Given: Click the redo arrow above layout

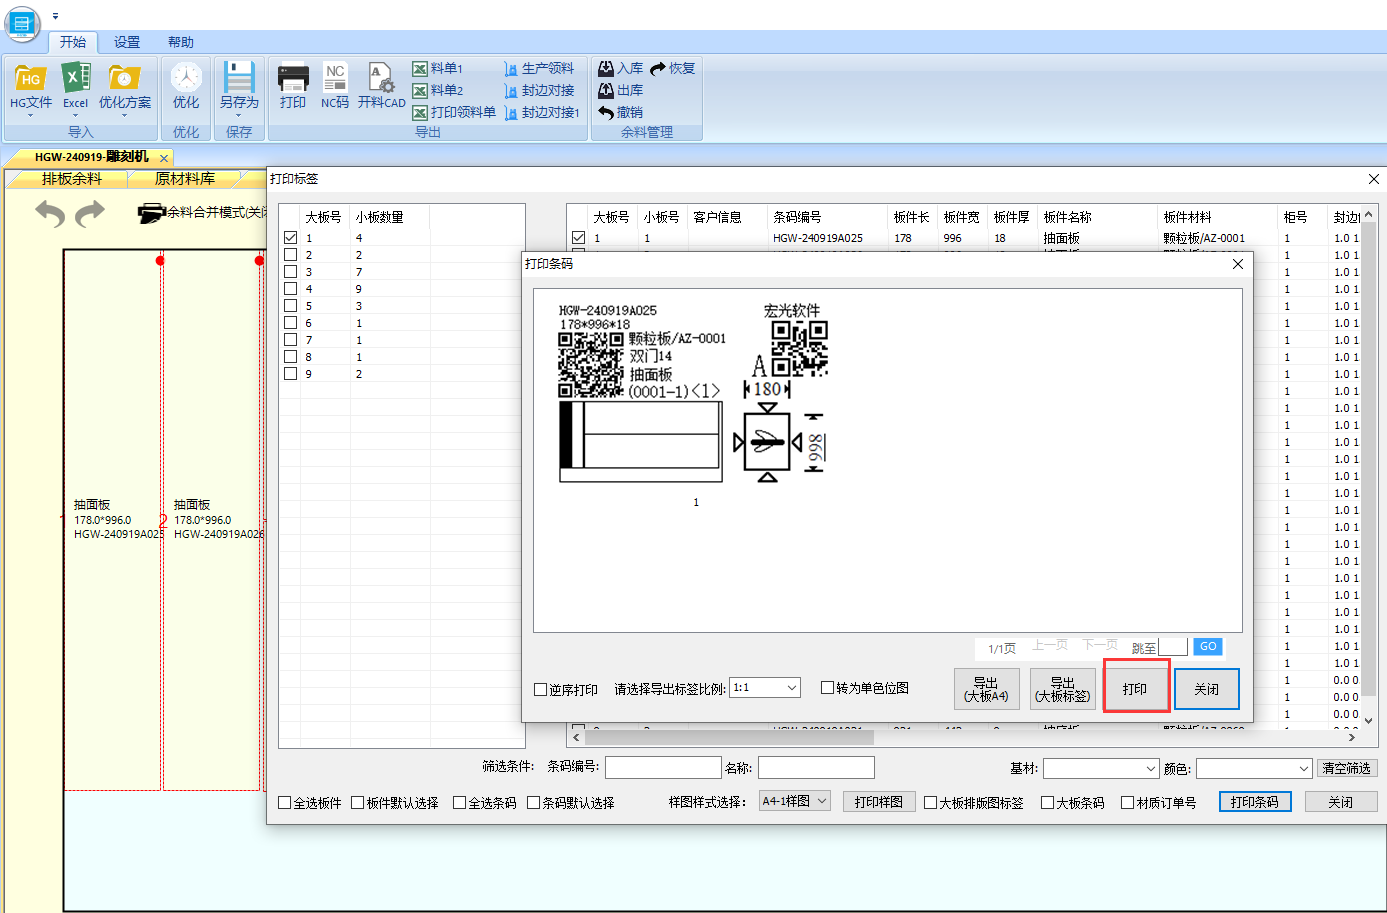Looking at the screenshot, I should tap(90, 213).
